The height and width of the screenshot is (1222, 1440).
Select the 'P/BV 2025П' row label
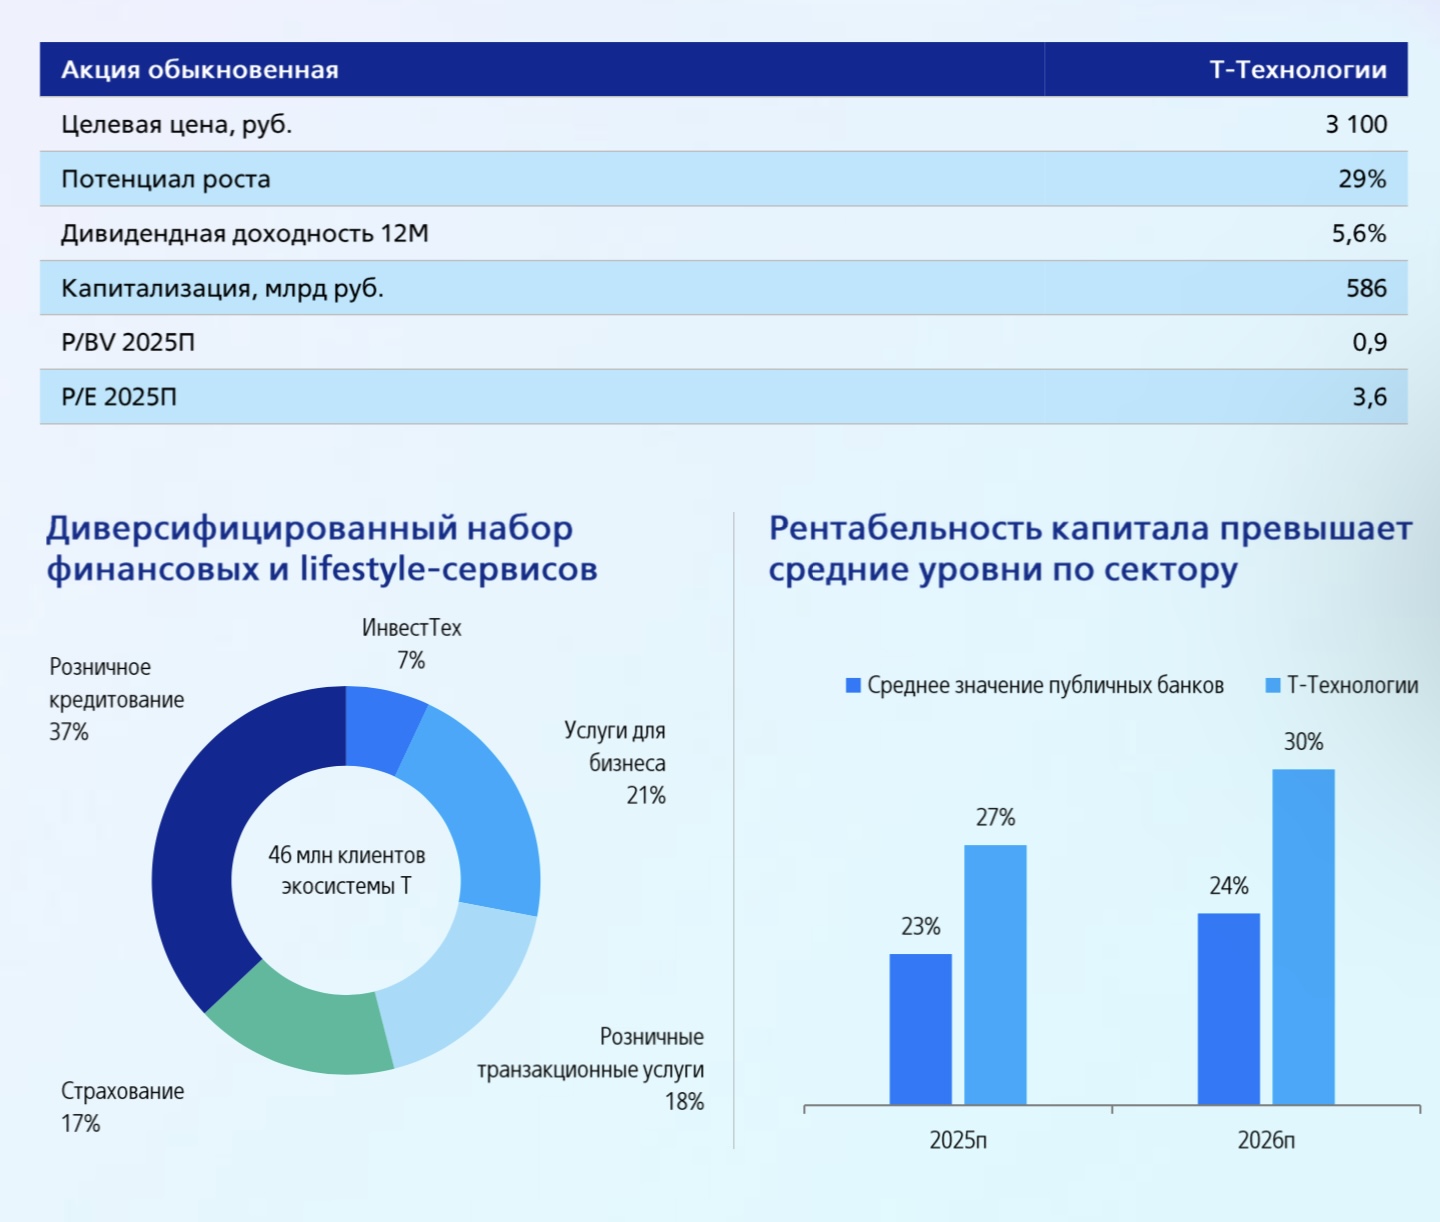(x=128, y=343)
